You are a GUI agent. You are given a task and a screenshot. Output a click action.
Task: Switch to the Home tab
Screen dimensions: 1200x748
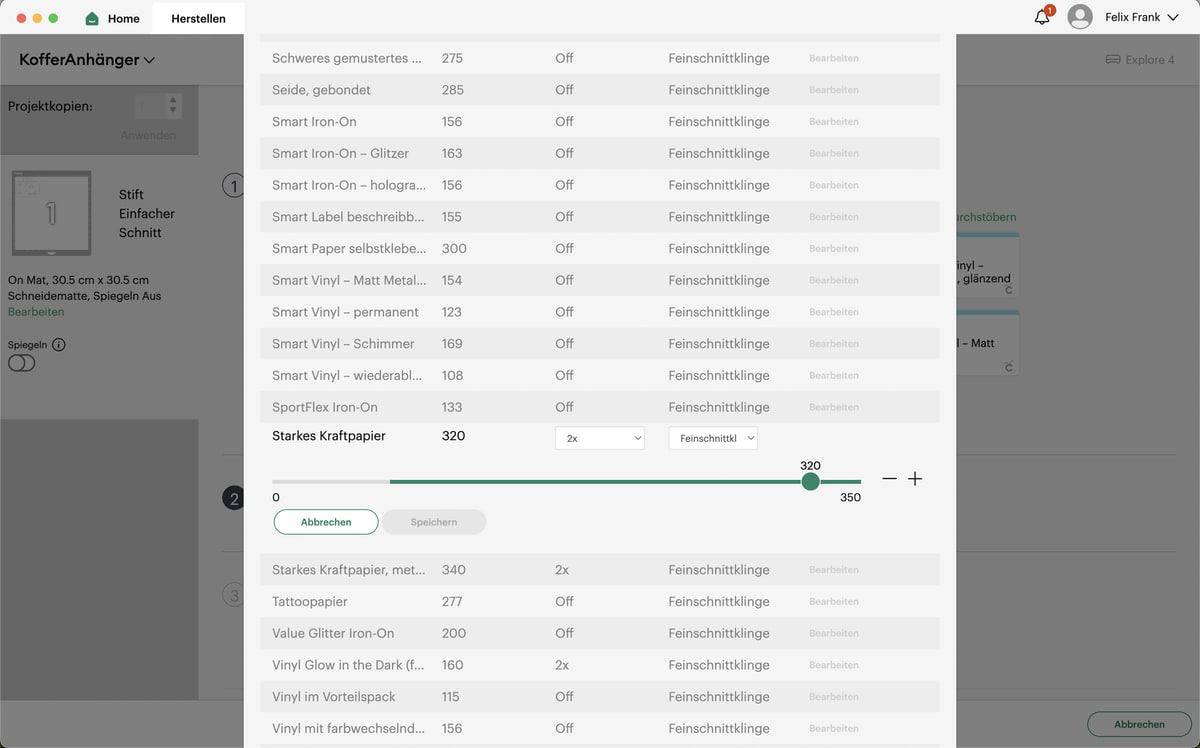point(123,18)
